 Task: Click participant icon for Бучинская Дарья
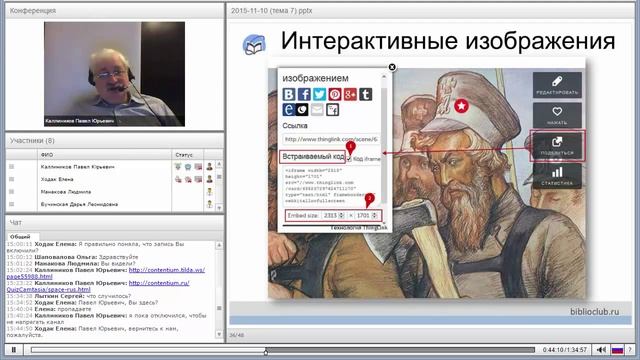(209, 204)
